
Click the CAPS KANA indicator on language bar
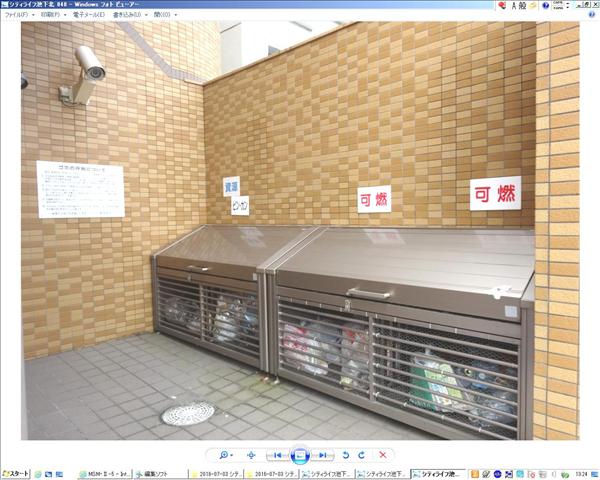(558, 5)
